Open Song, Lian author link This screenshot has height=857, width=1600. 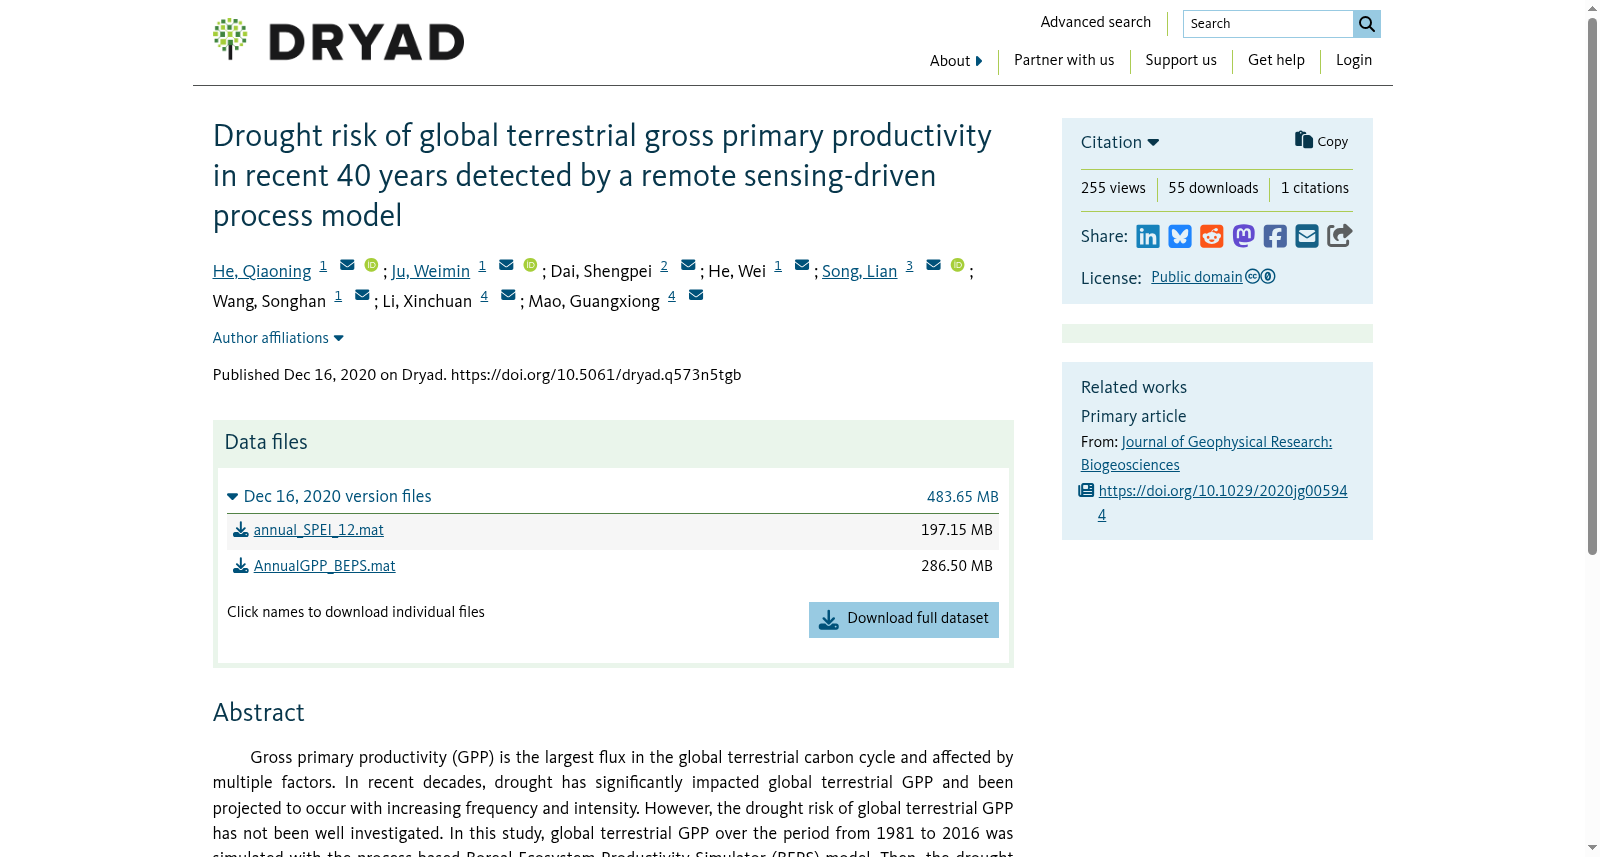click(x=859, y=271)
